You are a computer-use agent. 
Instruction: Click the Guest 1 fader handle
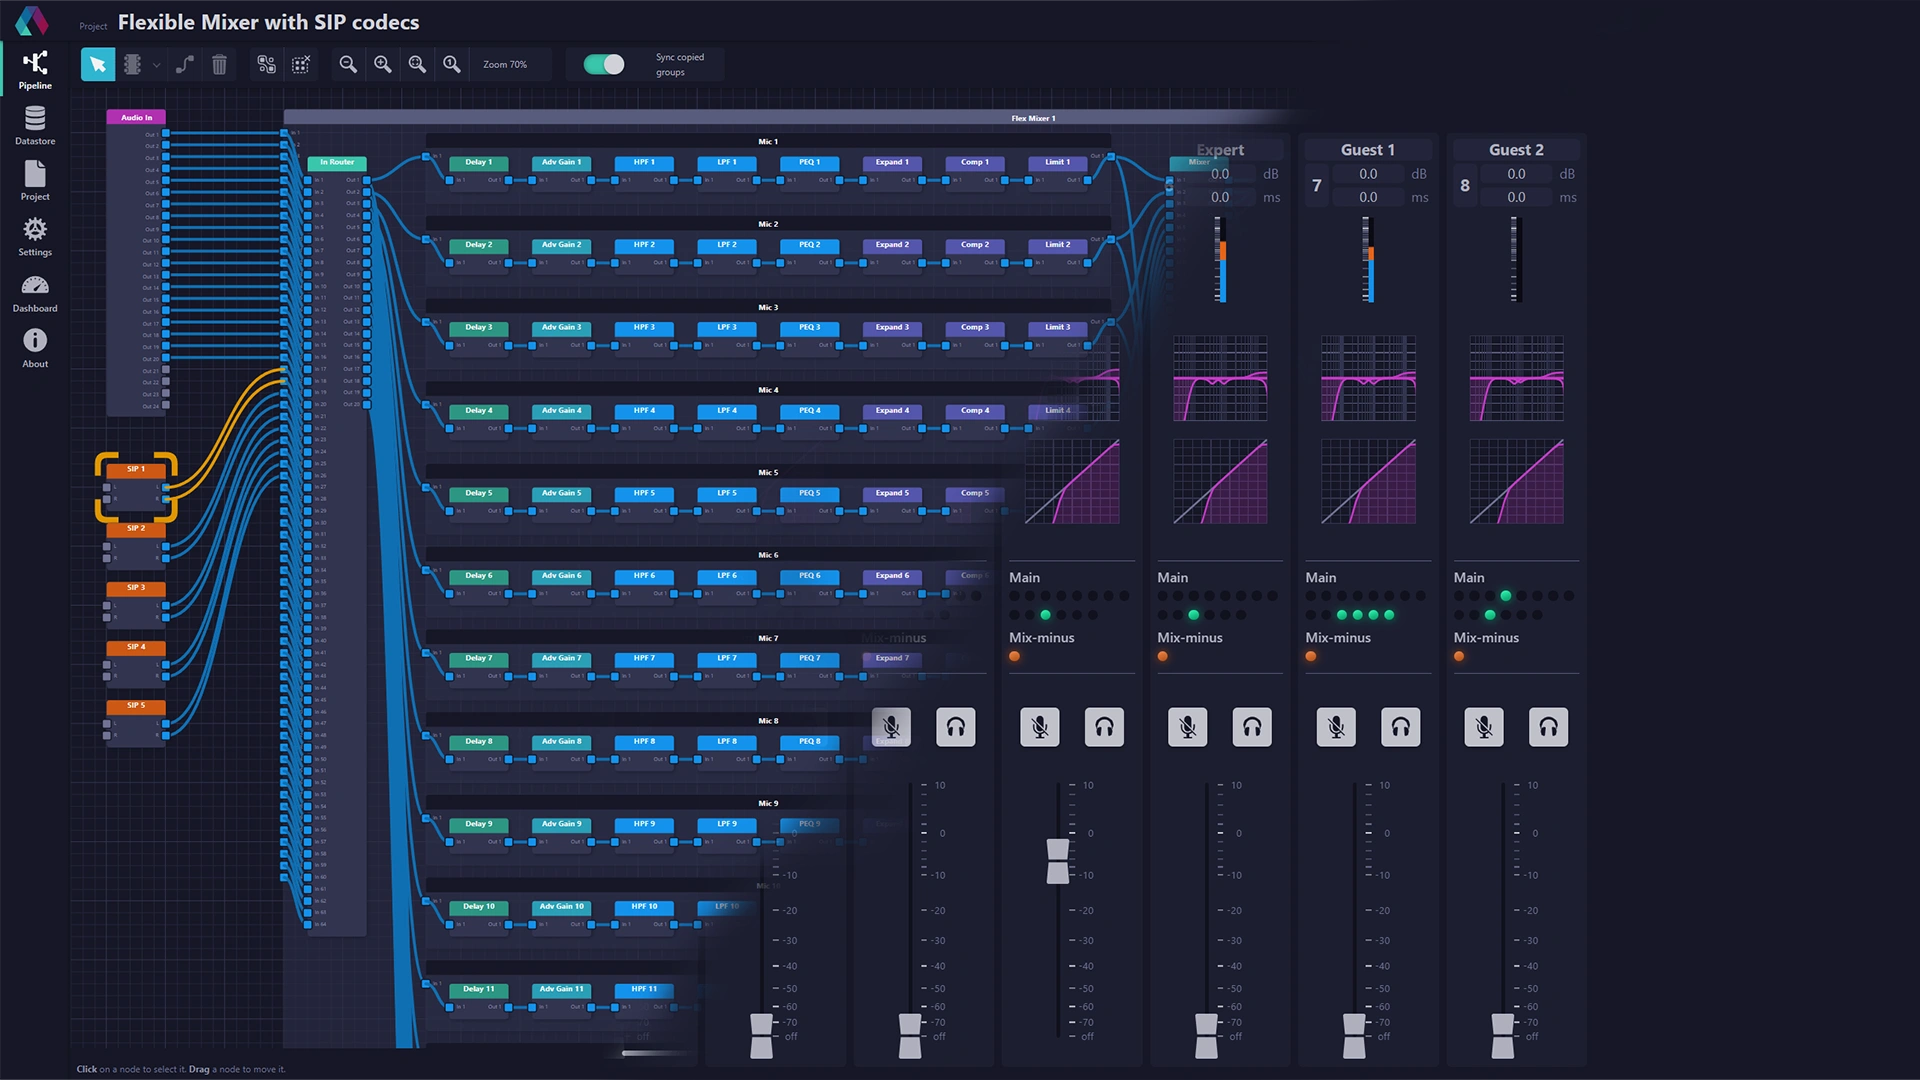tap(1353, 1035)
